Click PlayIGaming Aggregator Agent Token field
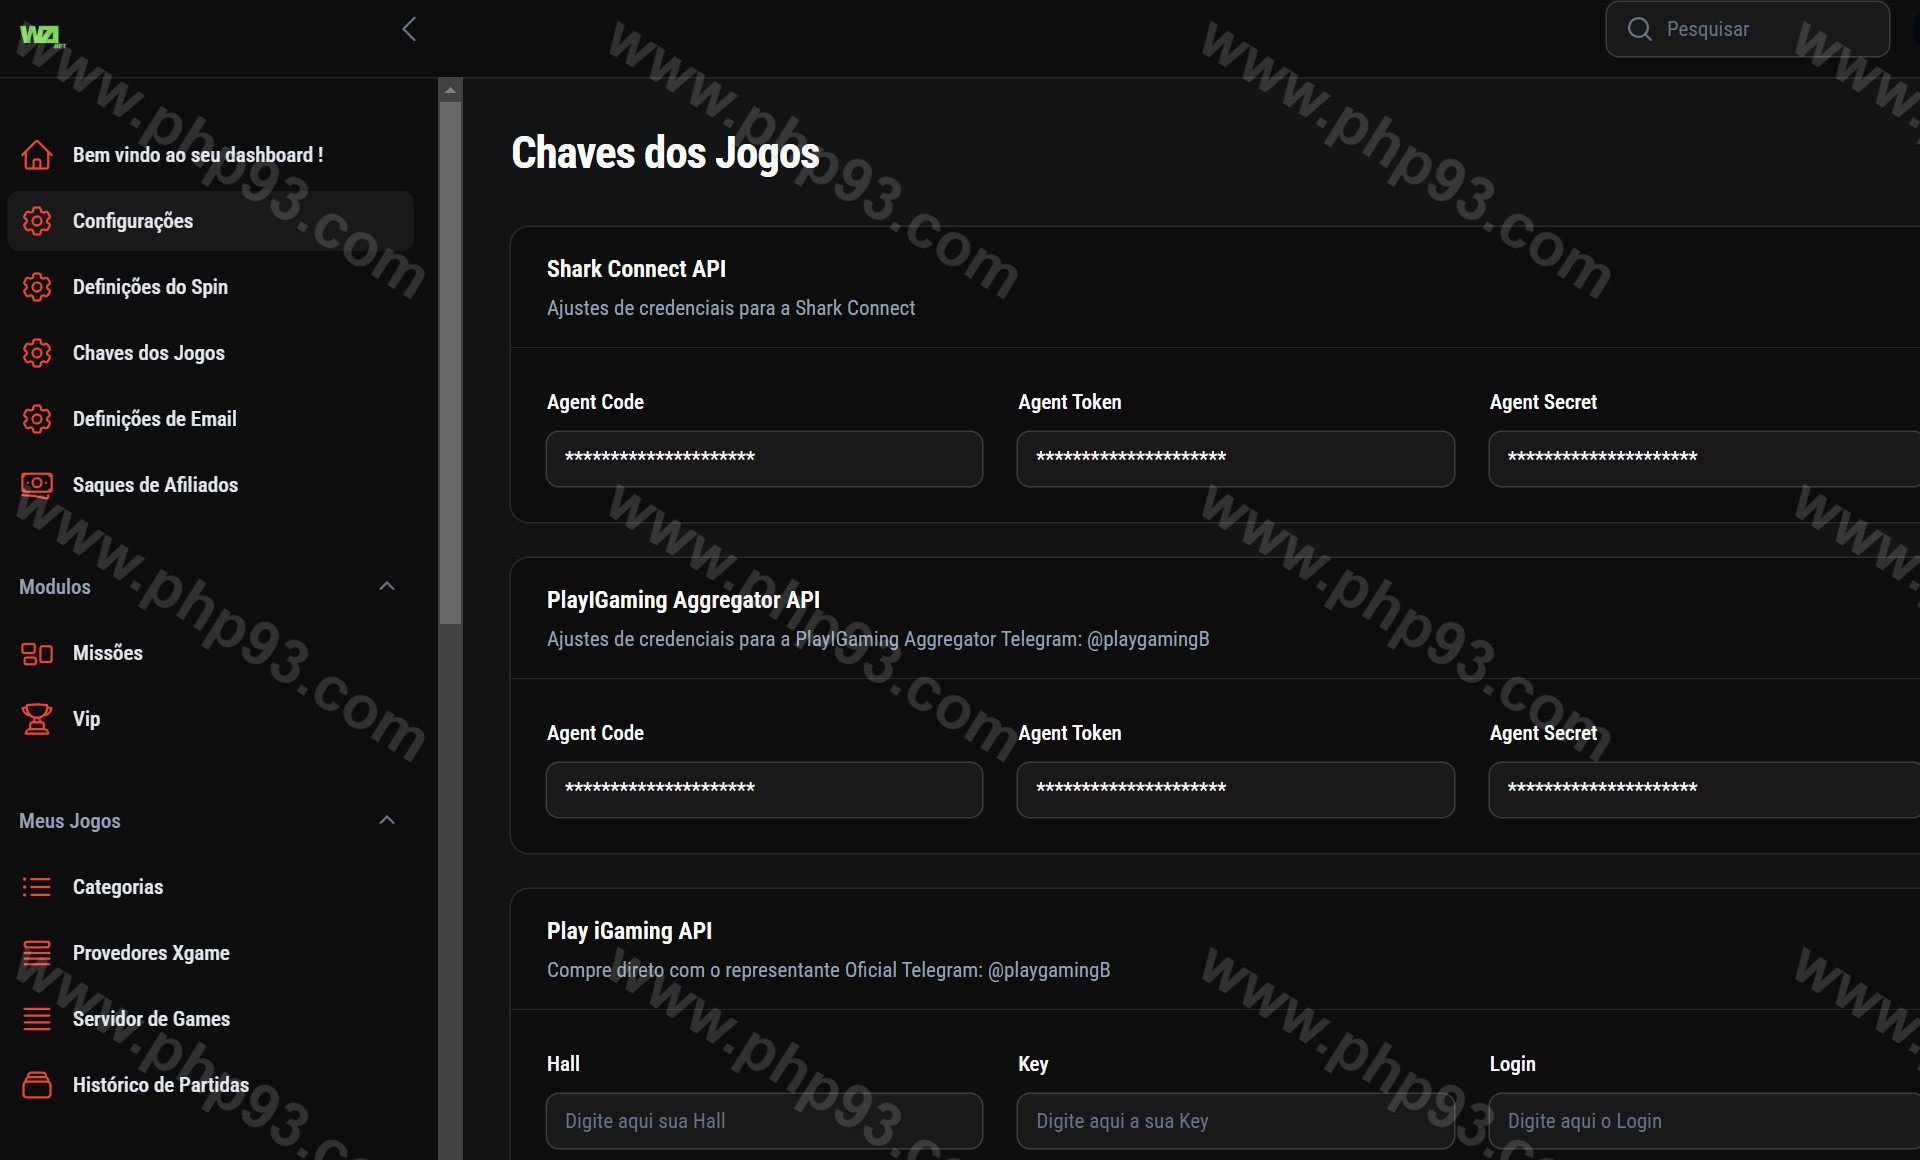The height and width of the screenshot is (1160, 1920). (1235, 790)
